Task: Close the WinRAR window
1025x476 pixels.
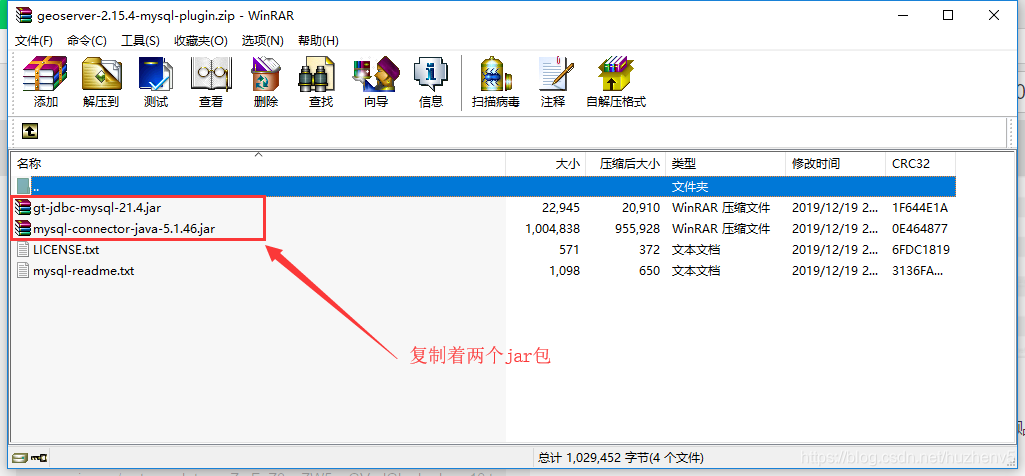Action: pyautogui.click(x=994, y=16)
